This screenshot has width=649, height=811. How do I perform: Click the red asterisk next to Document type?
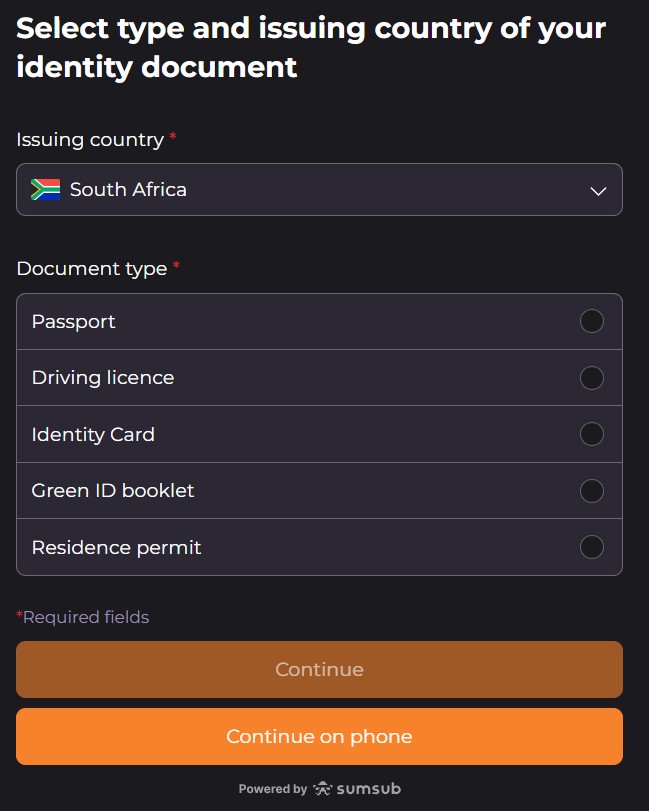[x=177, y=262]
